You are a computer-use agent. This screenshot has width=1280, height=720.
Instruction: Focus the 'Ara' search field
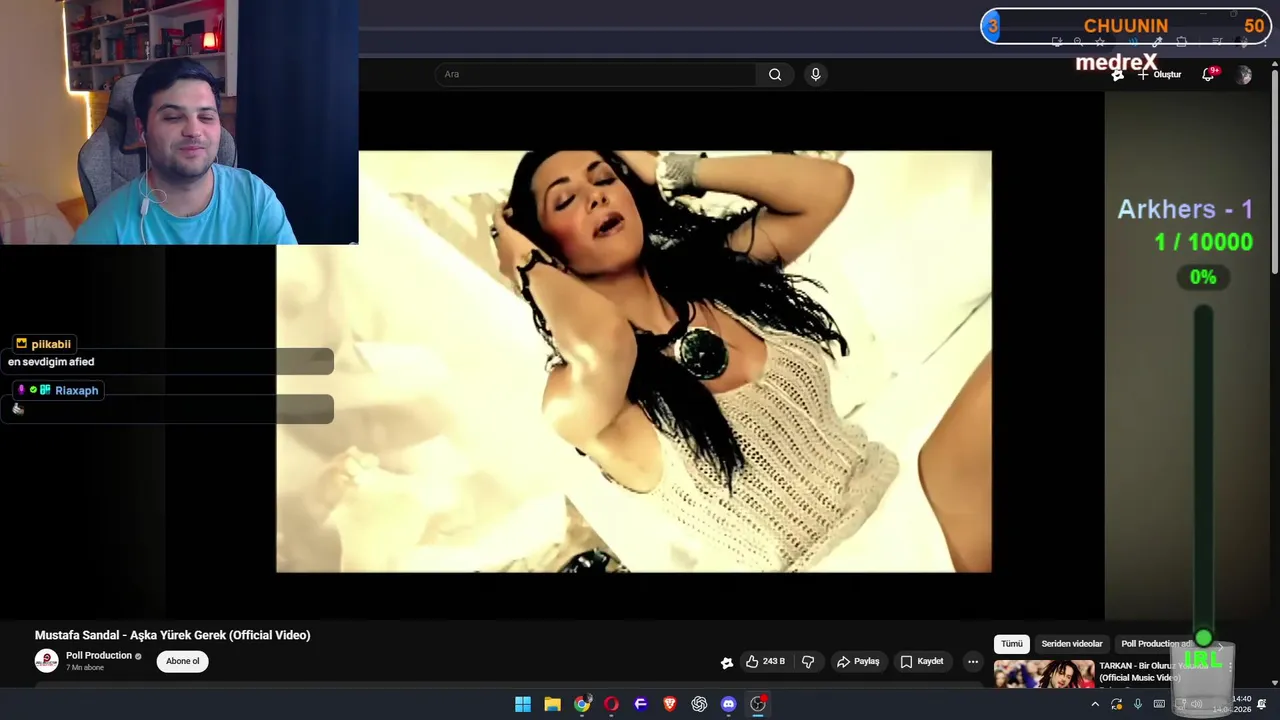(596, 74)
